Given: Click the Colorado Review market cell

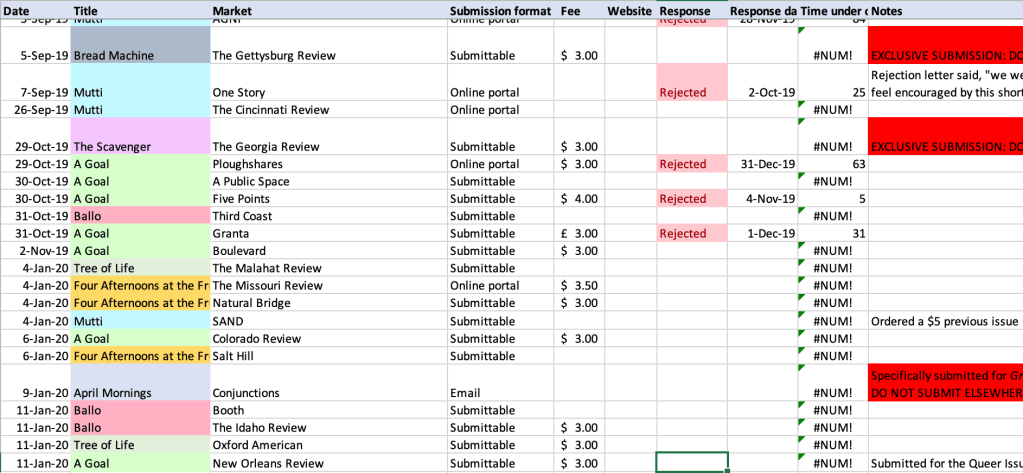Looking at the screenshot, I should pos(329,339).
